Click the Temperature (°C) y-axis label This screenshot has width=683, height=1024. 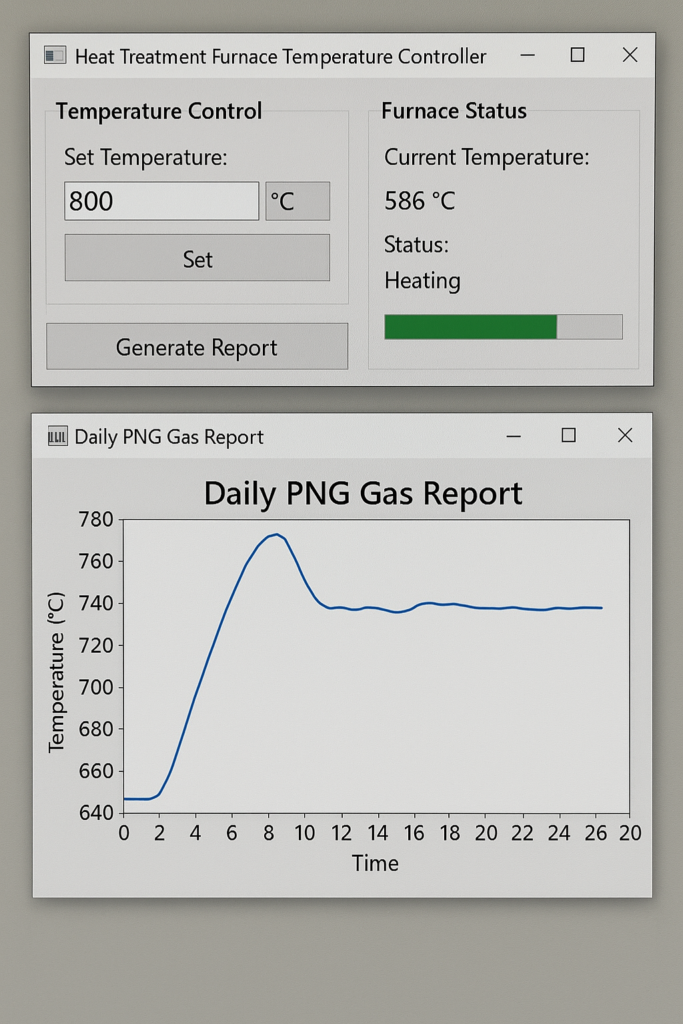tap(56, 670)
